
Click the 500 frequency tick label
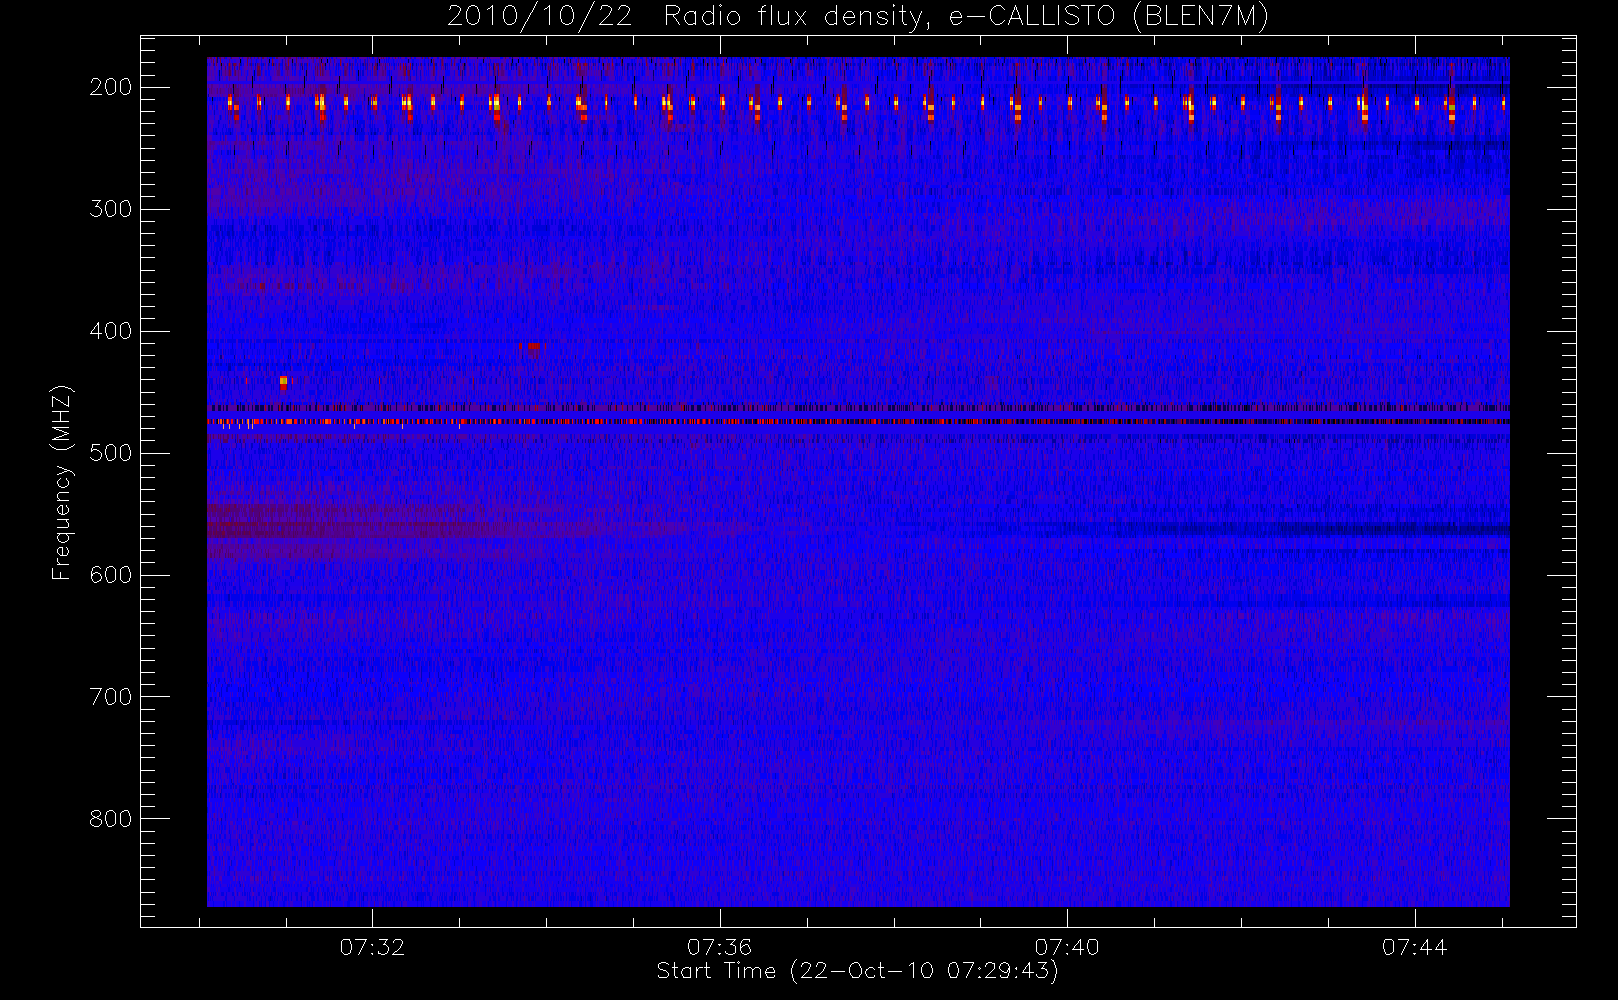[111, 453]
